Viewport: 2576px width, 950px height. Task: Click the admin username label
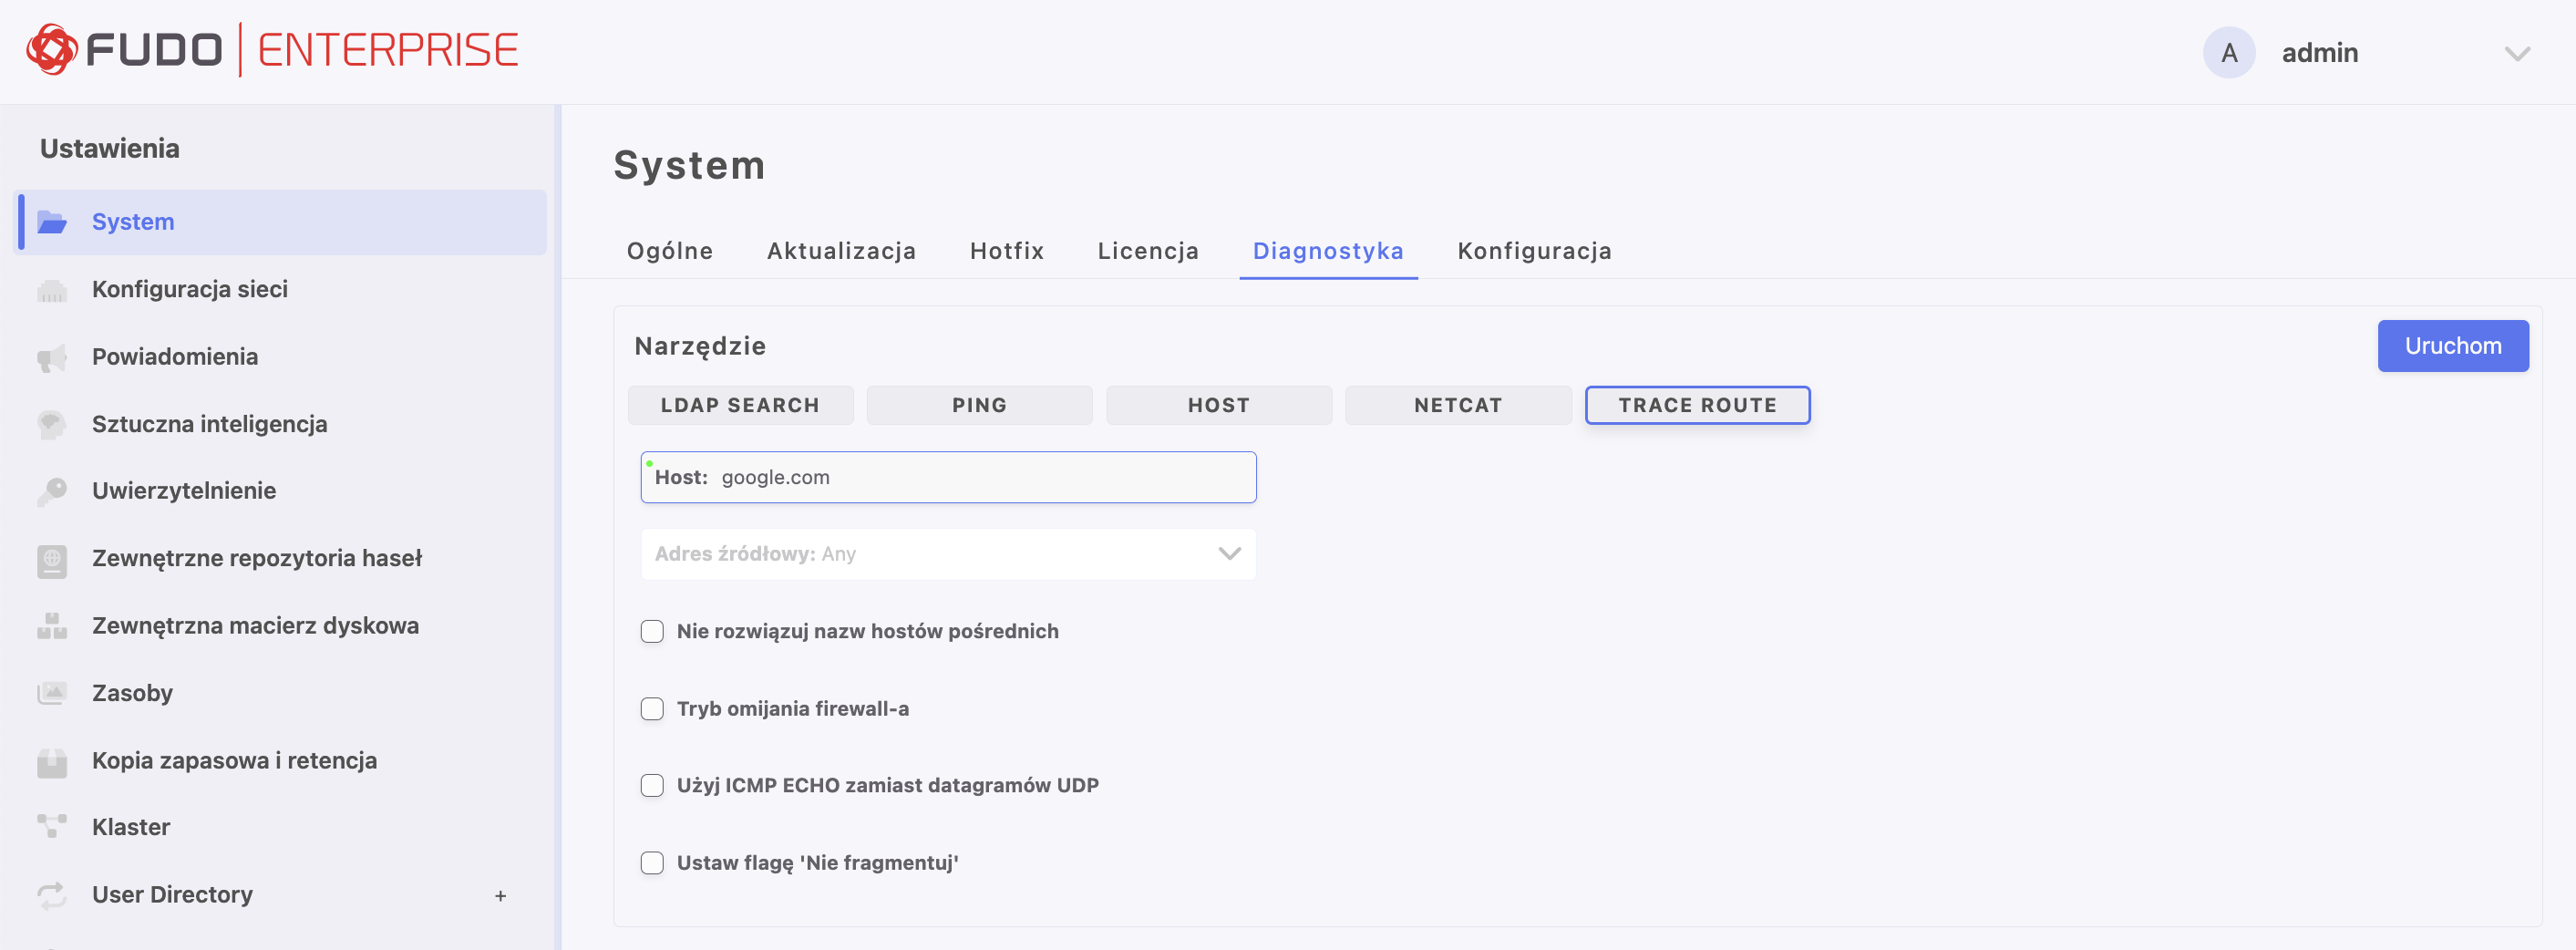pos(2319,53)
